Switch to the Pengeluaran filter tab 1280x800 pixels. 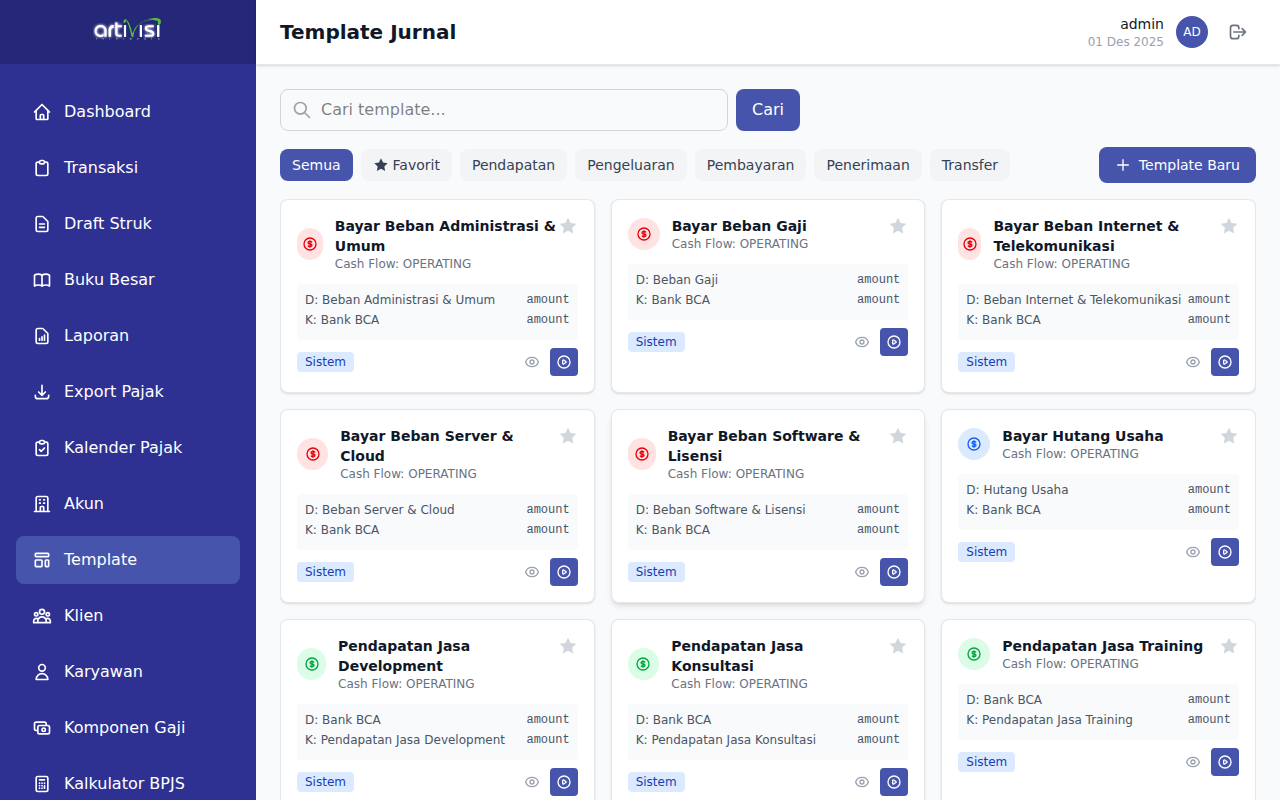(630, 165)
